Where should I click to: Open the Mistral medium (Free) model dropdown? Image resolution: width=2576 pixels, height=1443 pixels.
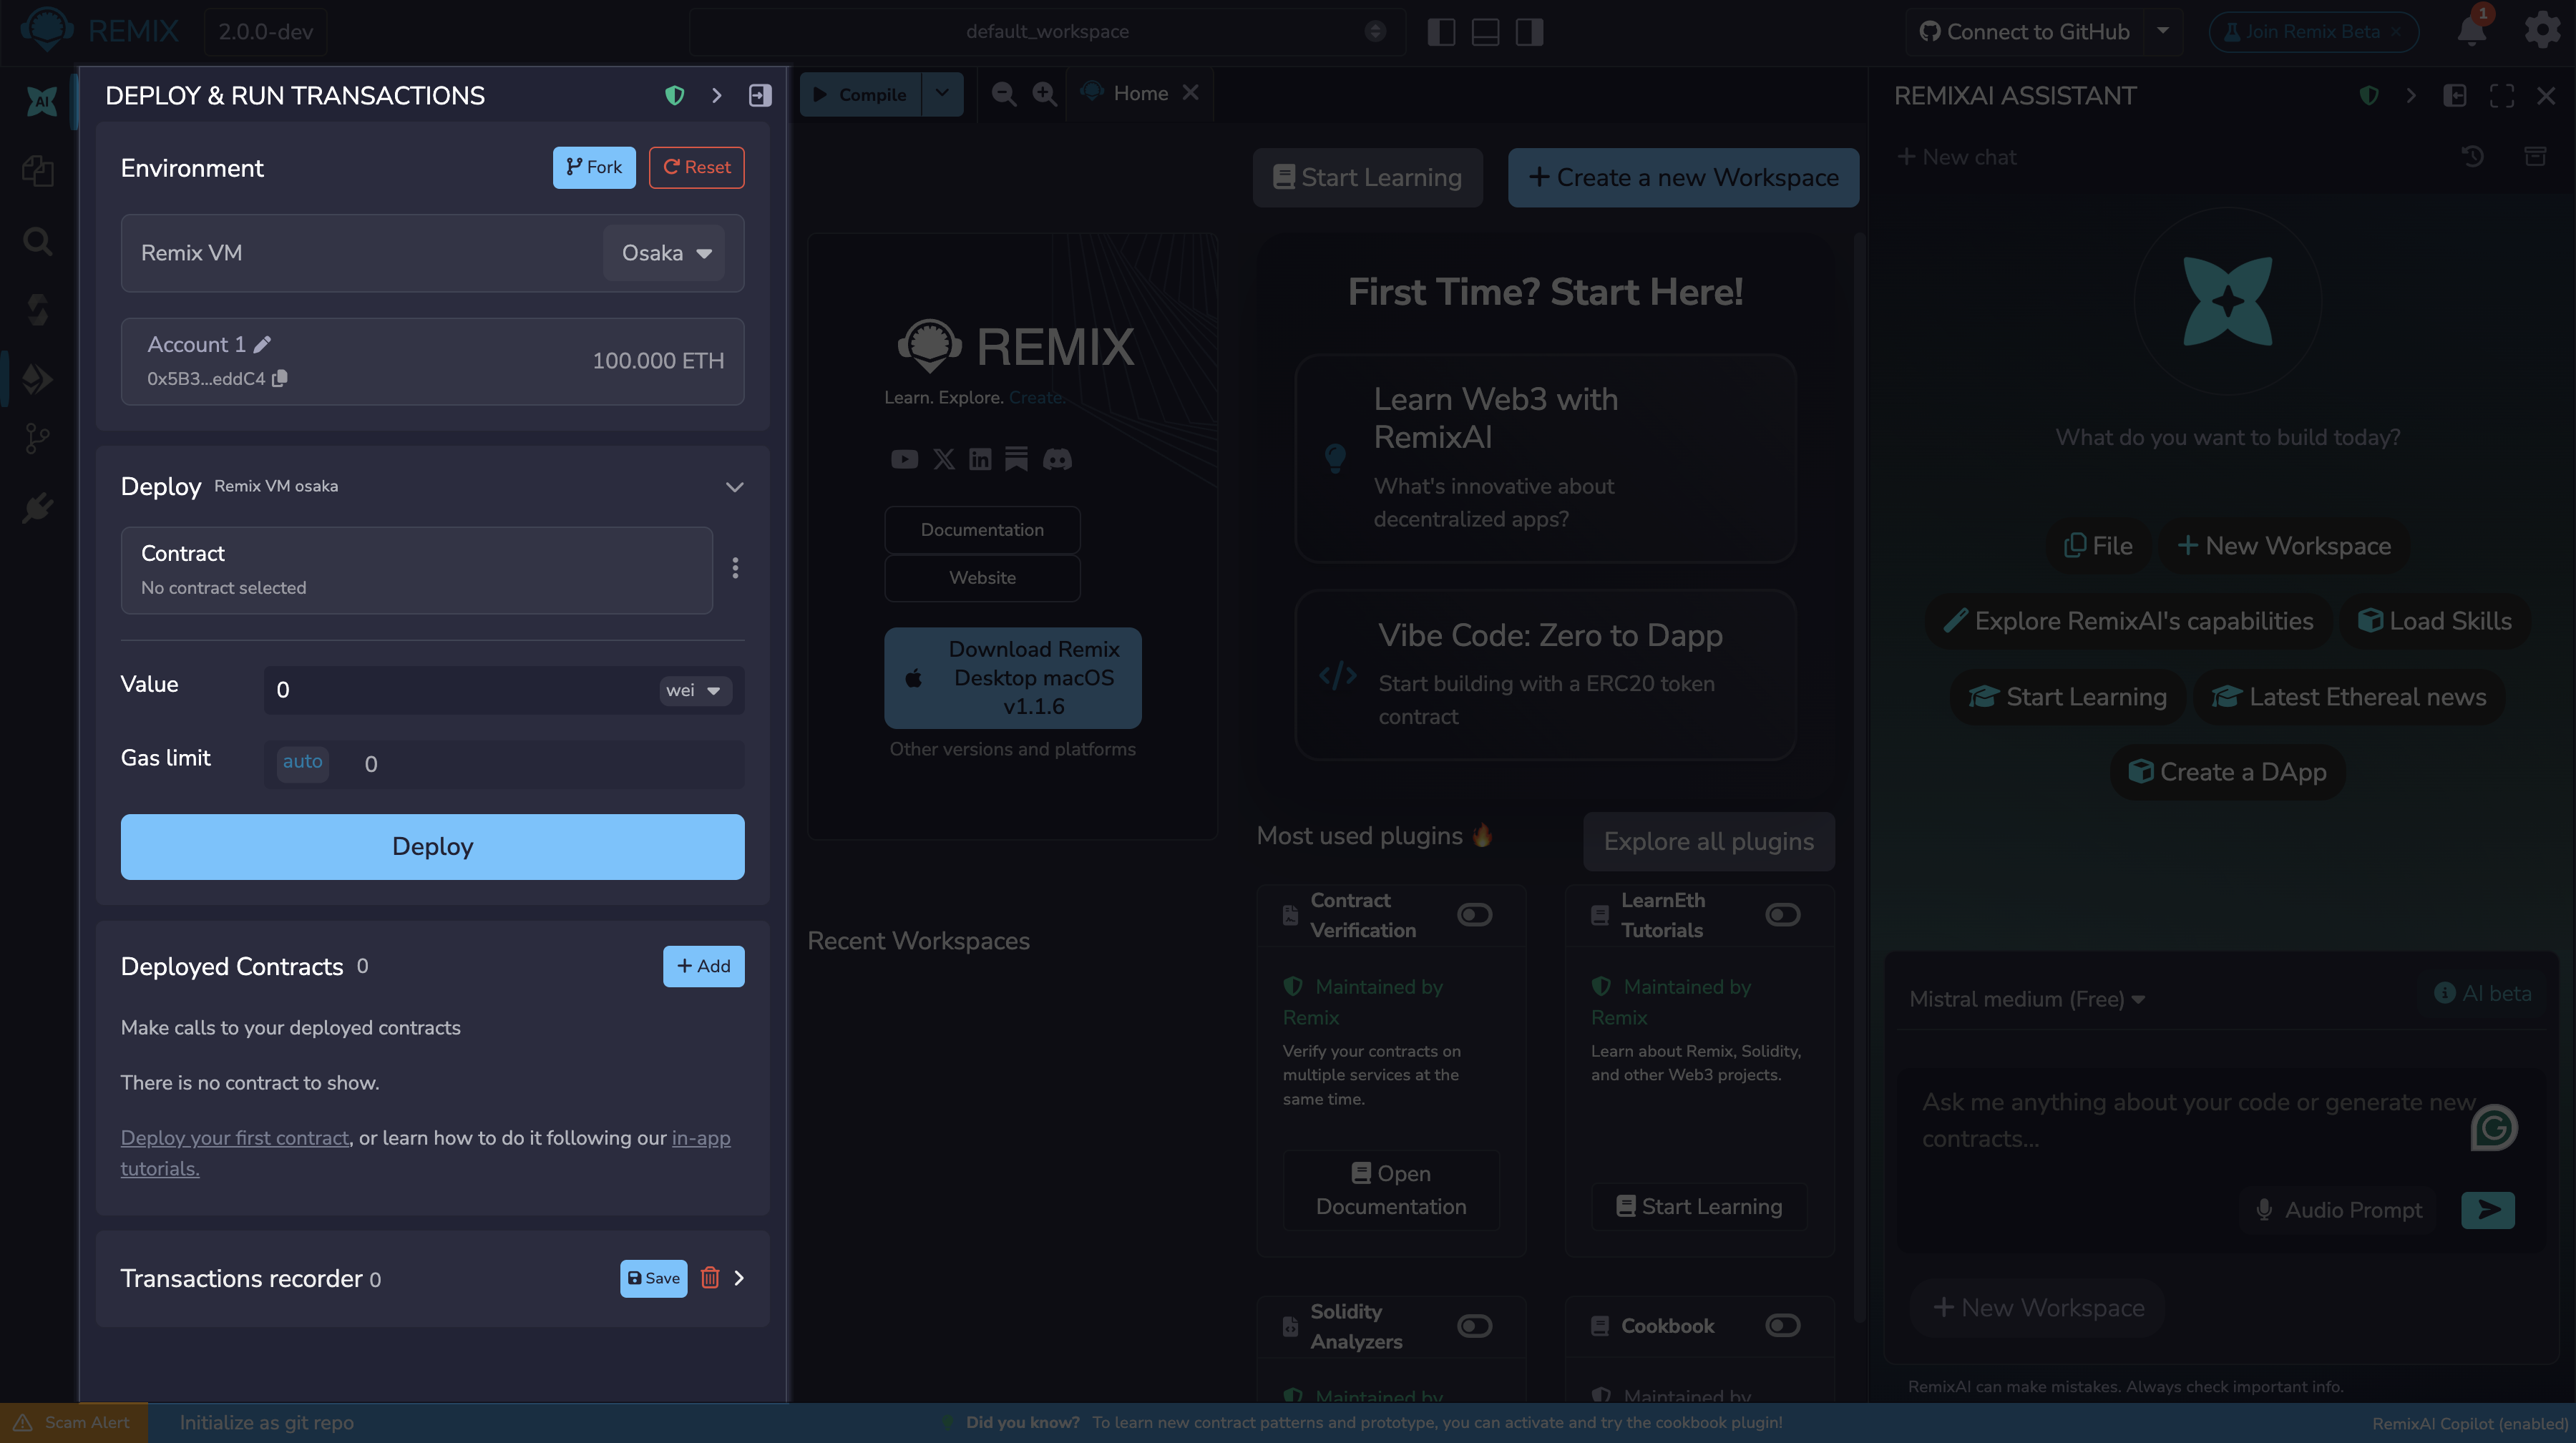pos(2027,999)
